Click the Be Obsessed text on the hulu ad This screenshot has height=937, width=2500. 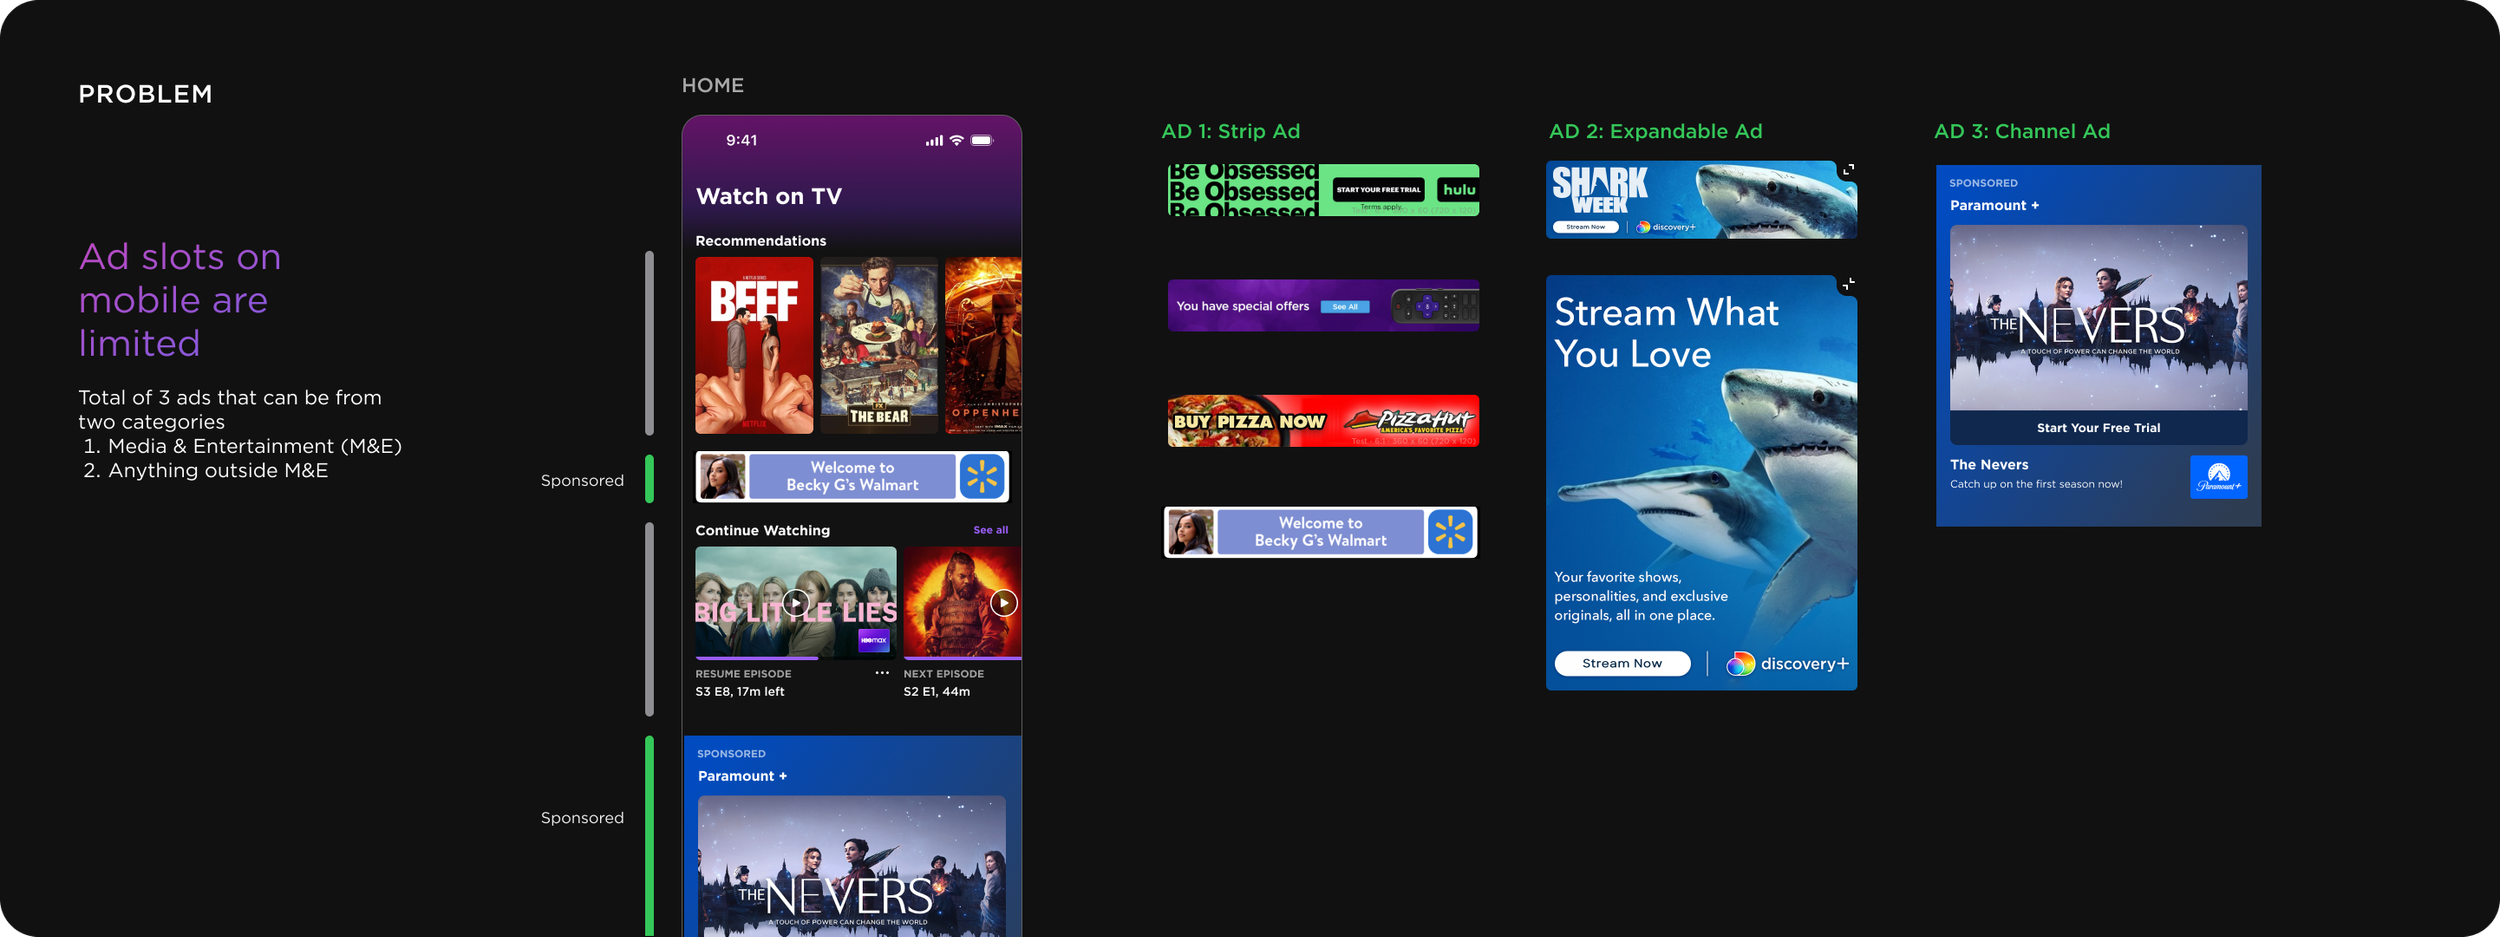(x=1243, y=190)
